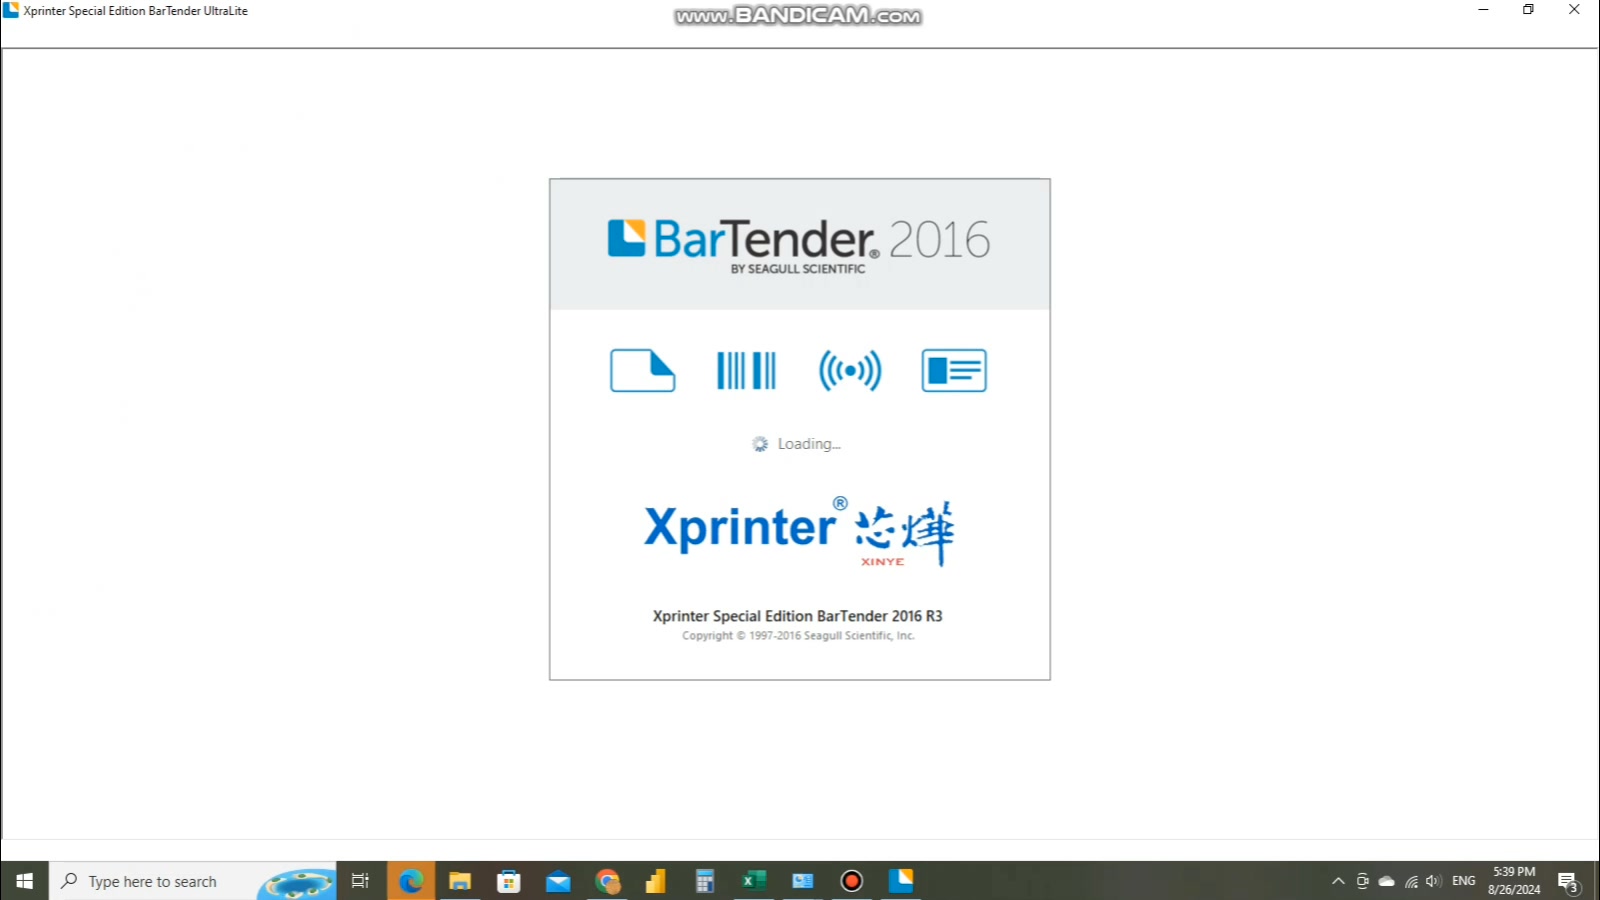Click the RFID signal icon on splash
The height and width of the screenshot is (900, 1600).
pos(850,370)
